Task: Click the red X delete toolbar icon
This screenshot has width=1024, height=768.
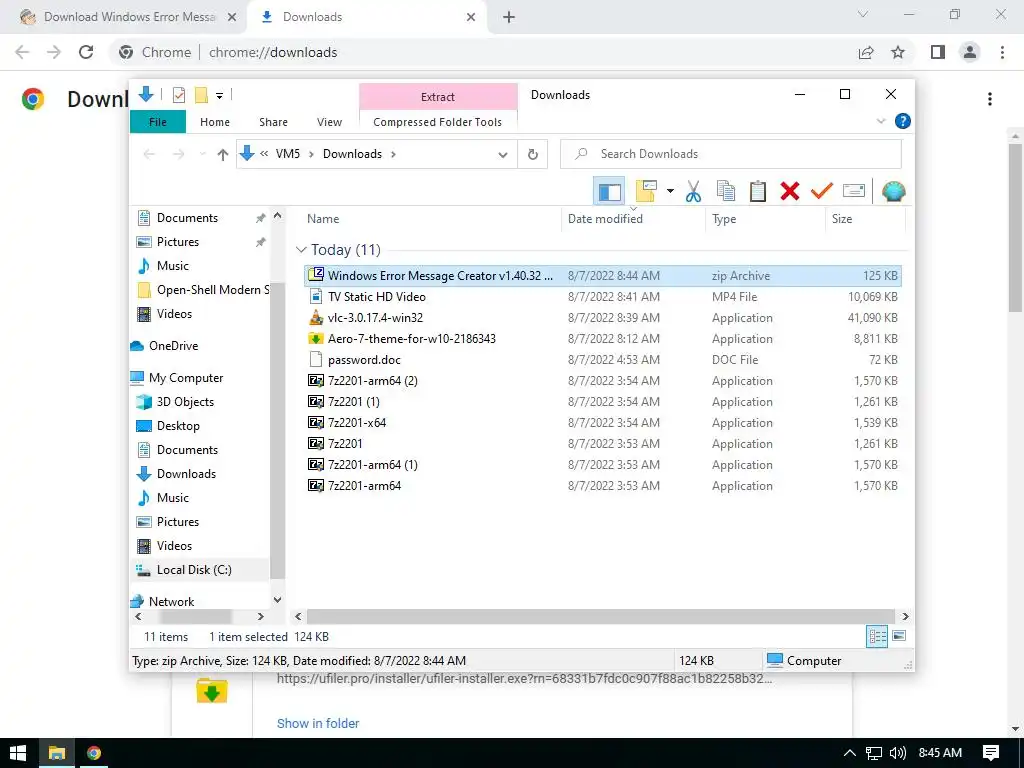Action: click(x=790, y=191)
